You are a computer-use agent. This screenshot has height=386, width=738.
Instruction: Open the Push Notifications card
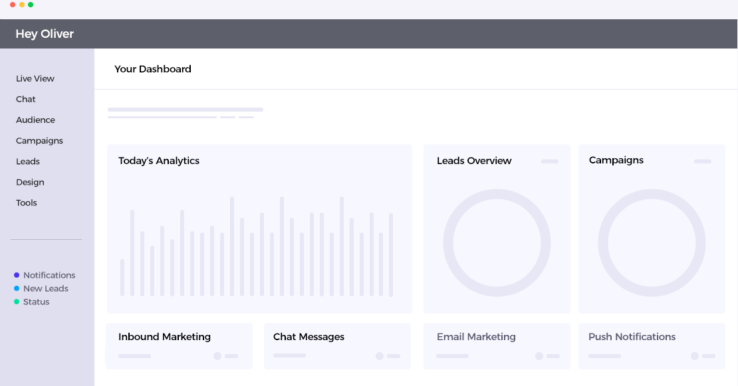coord(652,346)
